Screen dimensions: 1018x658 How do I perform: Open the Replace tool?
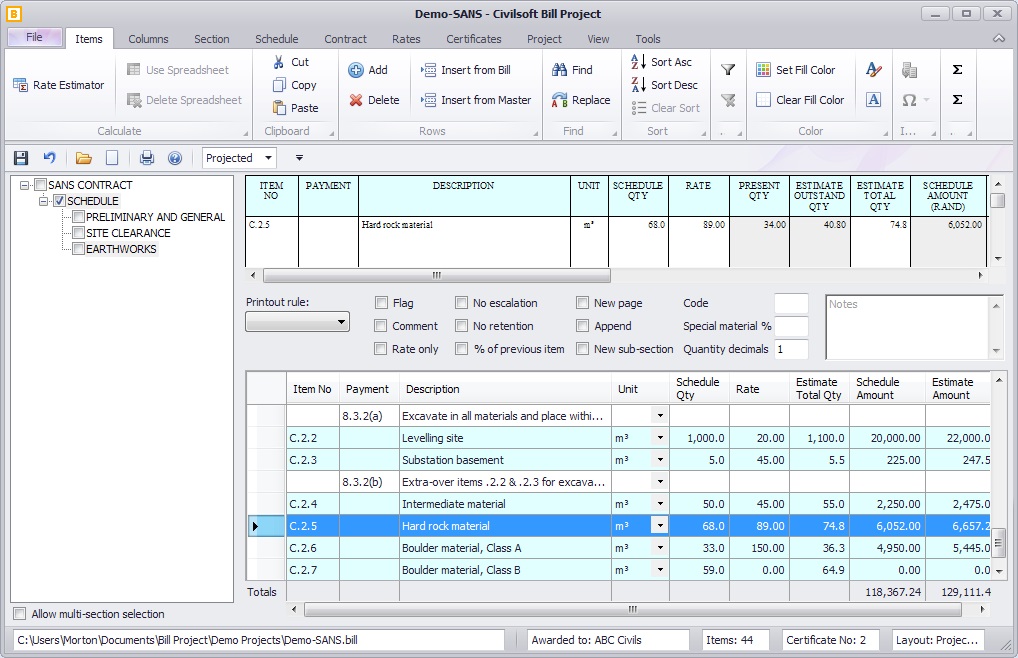click(581, 100)
